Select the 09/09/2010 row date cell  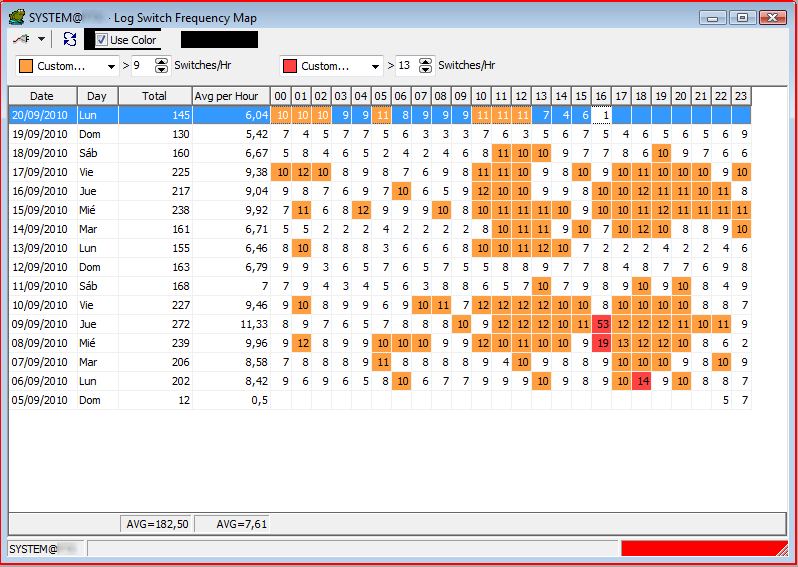tap(42, 324)
